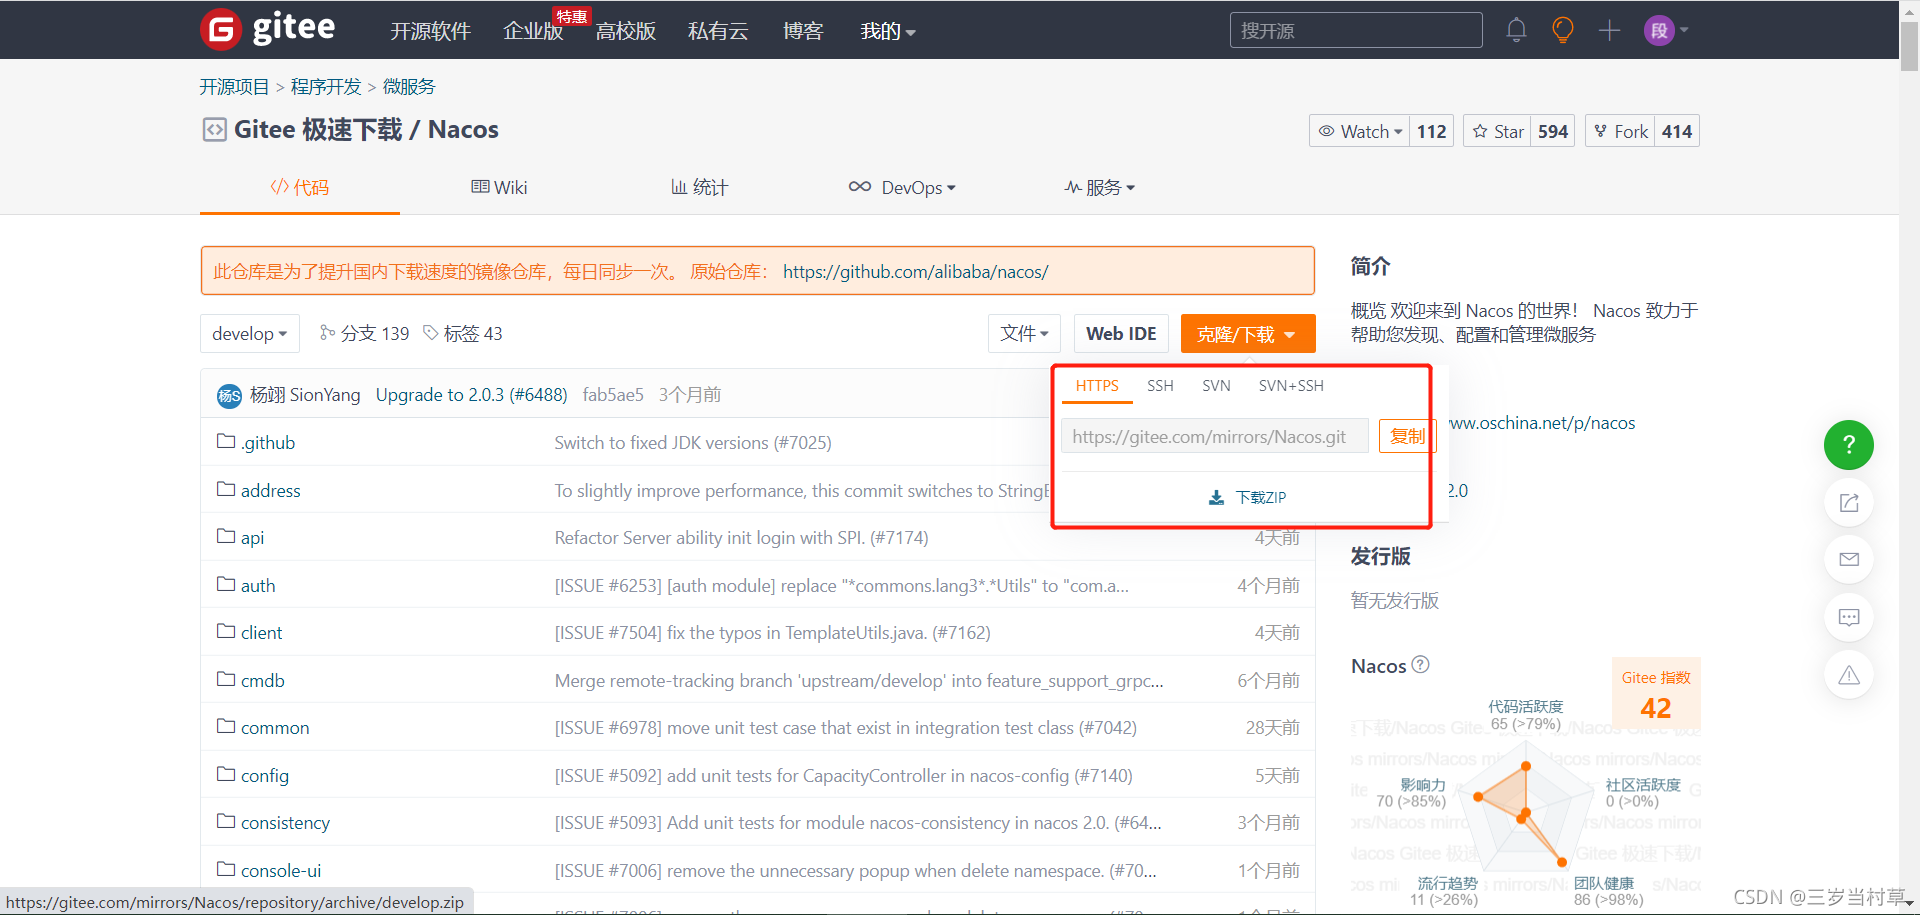Click the Nacos index help circle icon
1920x915 pixels.
pyautogui.click(x=1420, y=665)
